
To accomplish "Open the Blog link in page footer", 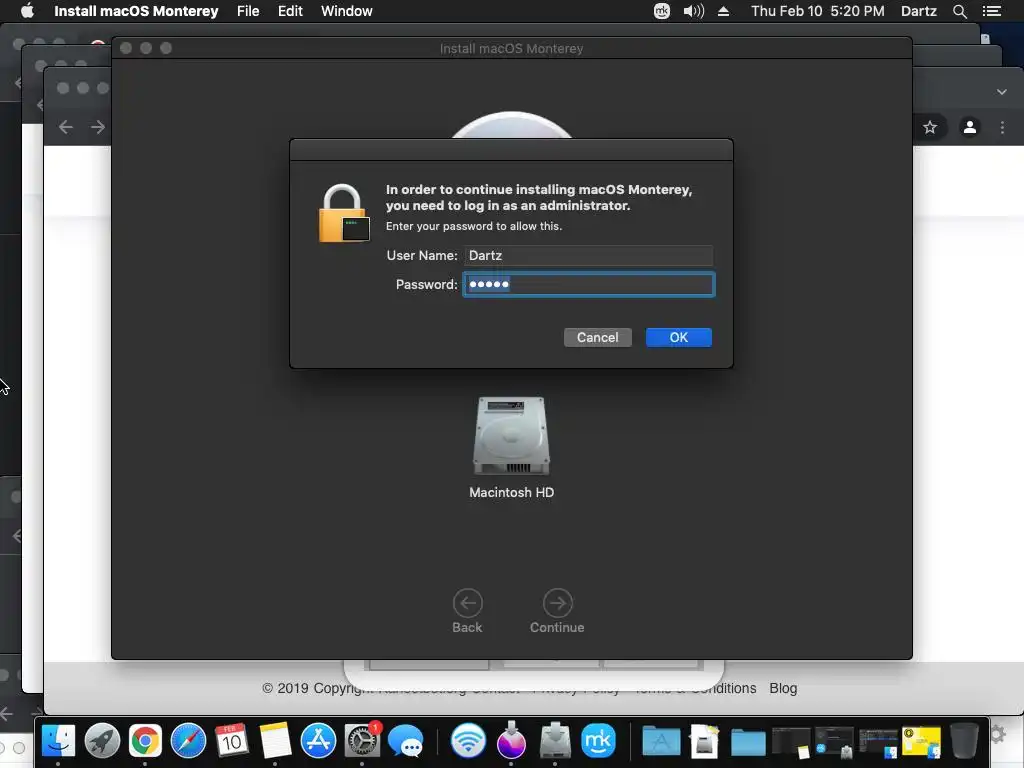I will (783, 688).
